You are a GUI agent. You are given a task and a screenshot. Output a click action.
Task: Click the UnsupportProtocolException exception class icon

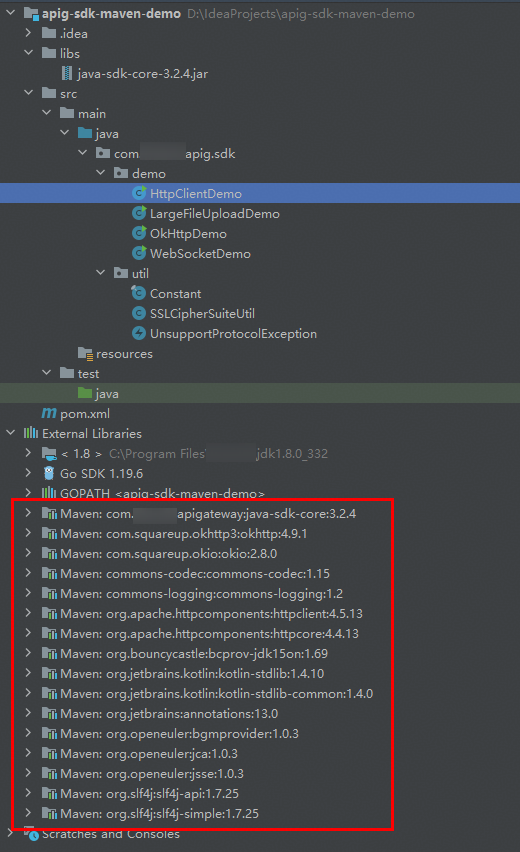[139, 333]
